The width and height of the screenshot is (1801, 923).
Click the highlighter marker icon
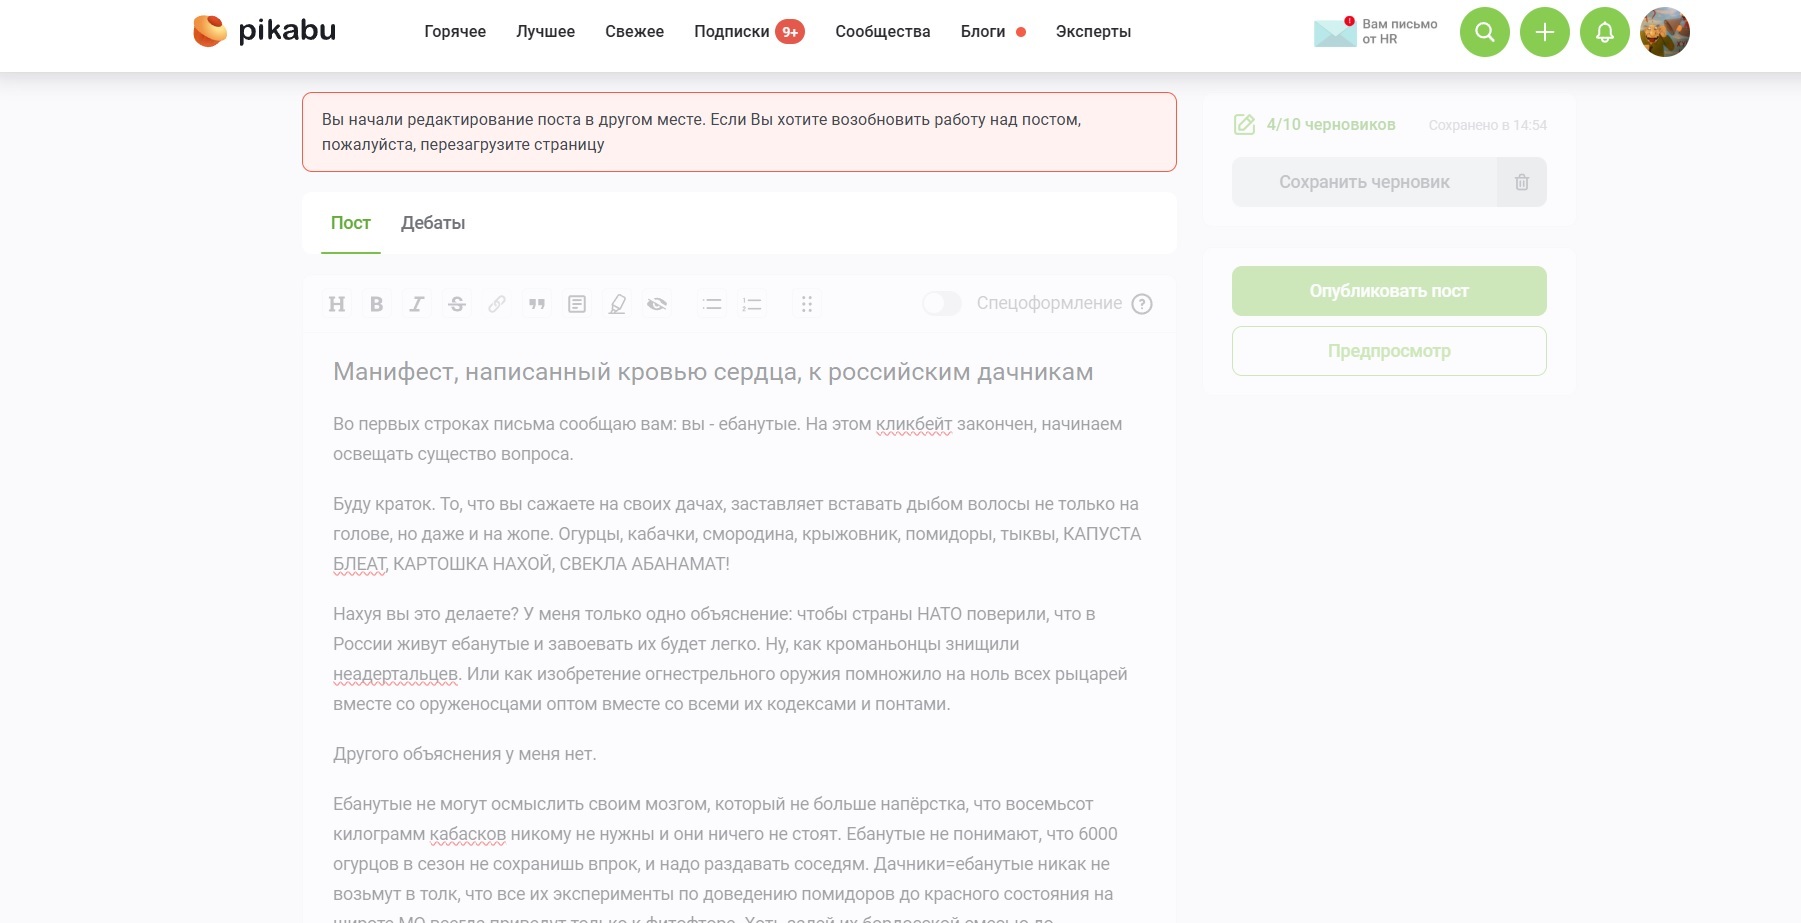coord(617,304)
